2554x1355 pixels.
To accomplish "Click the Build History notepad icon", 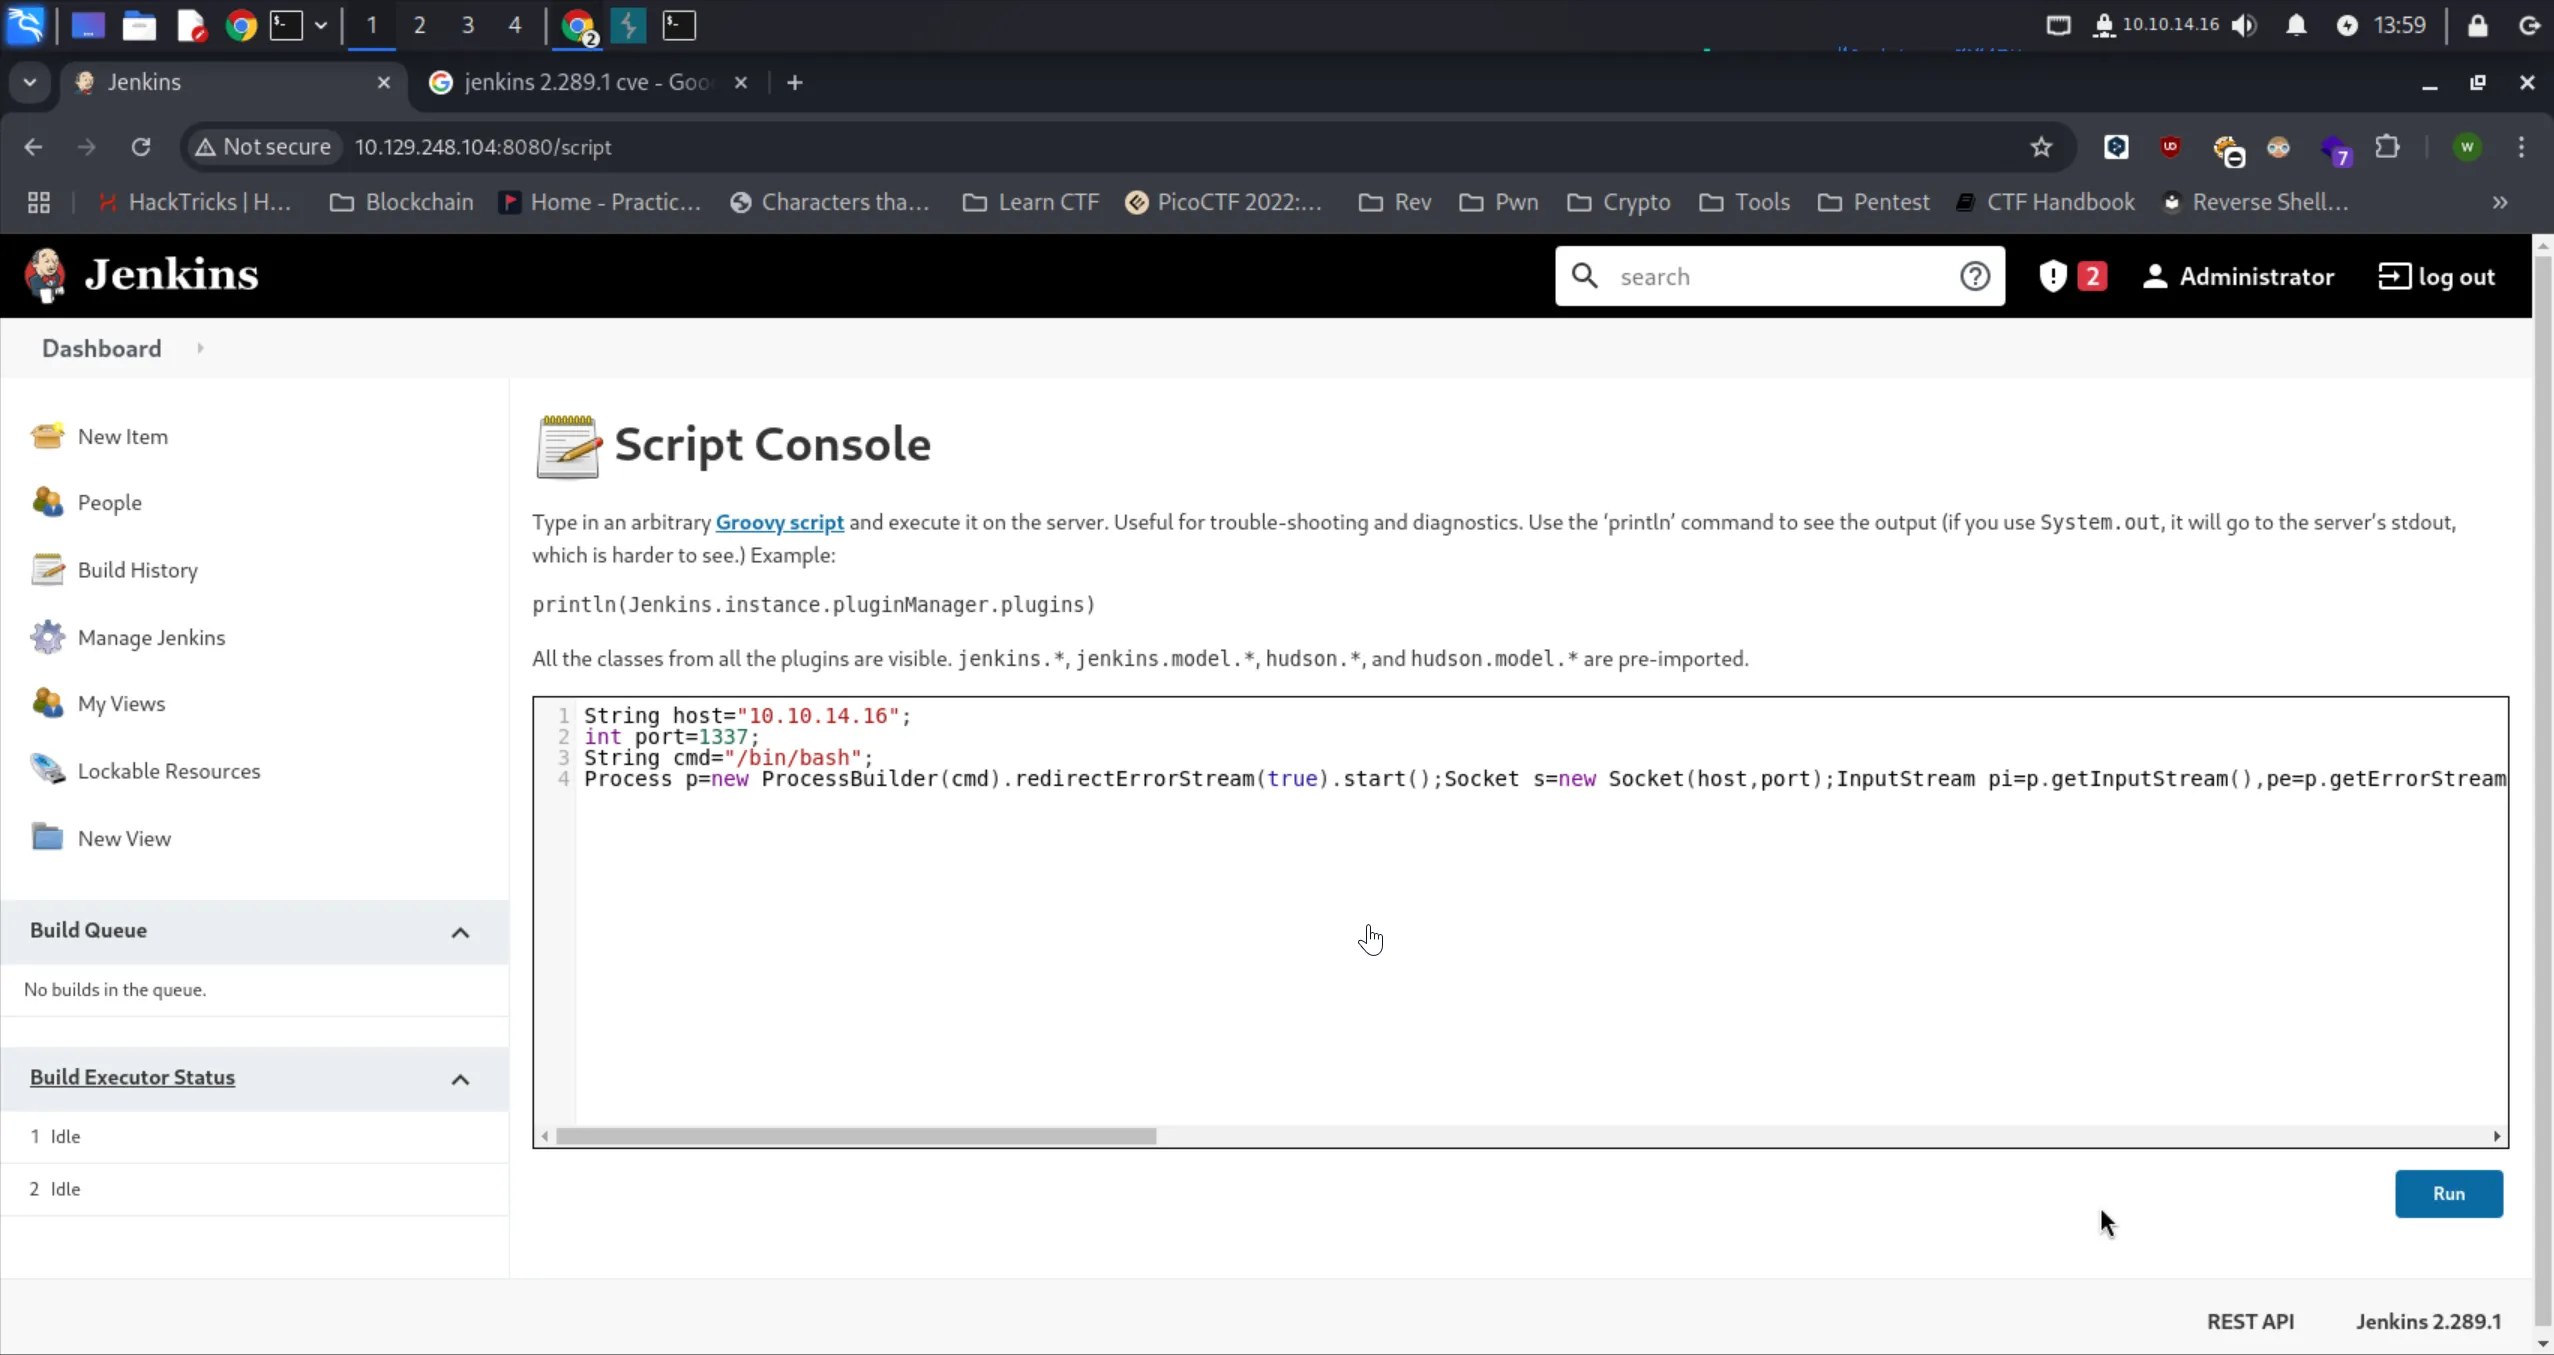I will (47, 569).
